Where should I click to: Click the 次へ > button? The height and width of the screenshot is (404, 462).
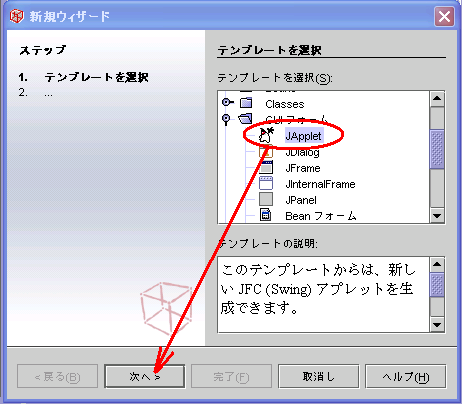(145, 376)
